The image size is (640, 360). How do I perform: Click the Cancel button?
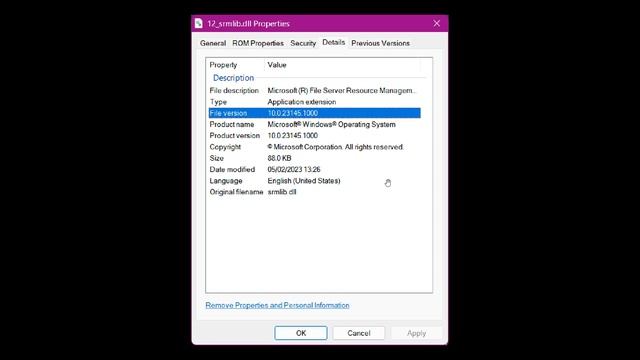click(359, 333)
